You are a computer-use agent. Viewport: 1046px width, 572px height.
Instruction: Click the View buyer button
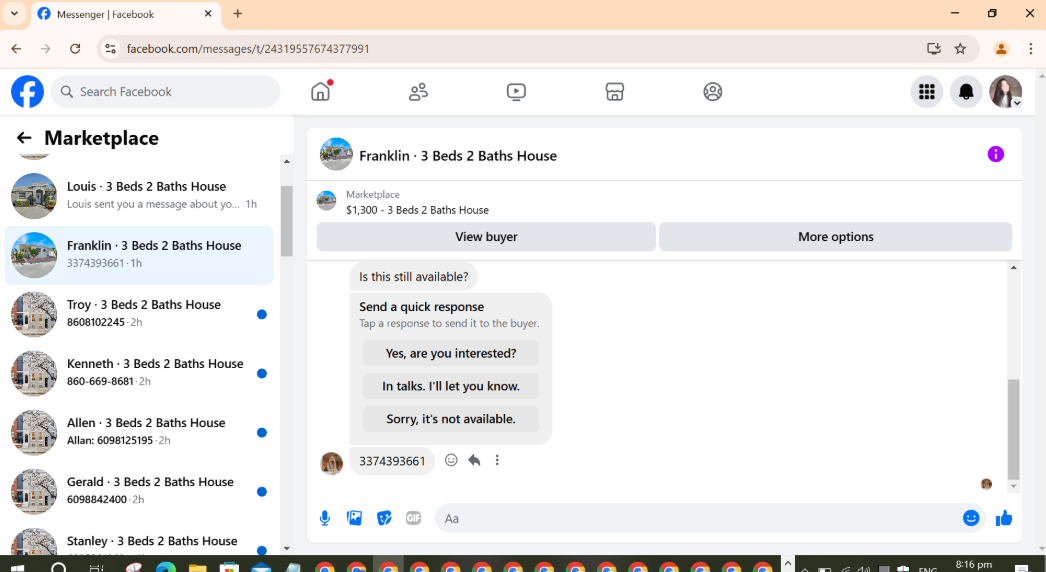(x=486, y=236)
